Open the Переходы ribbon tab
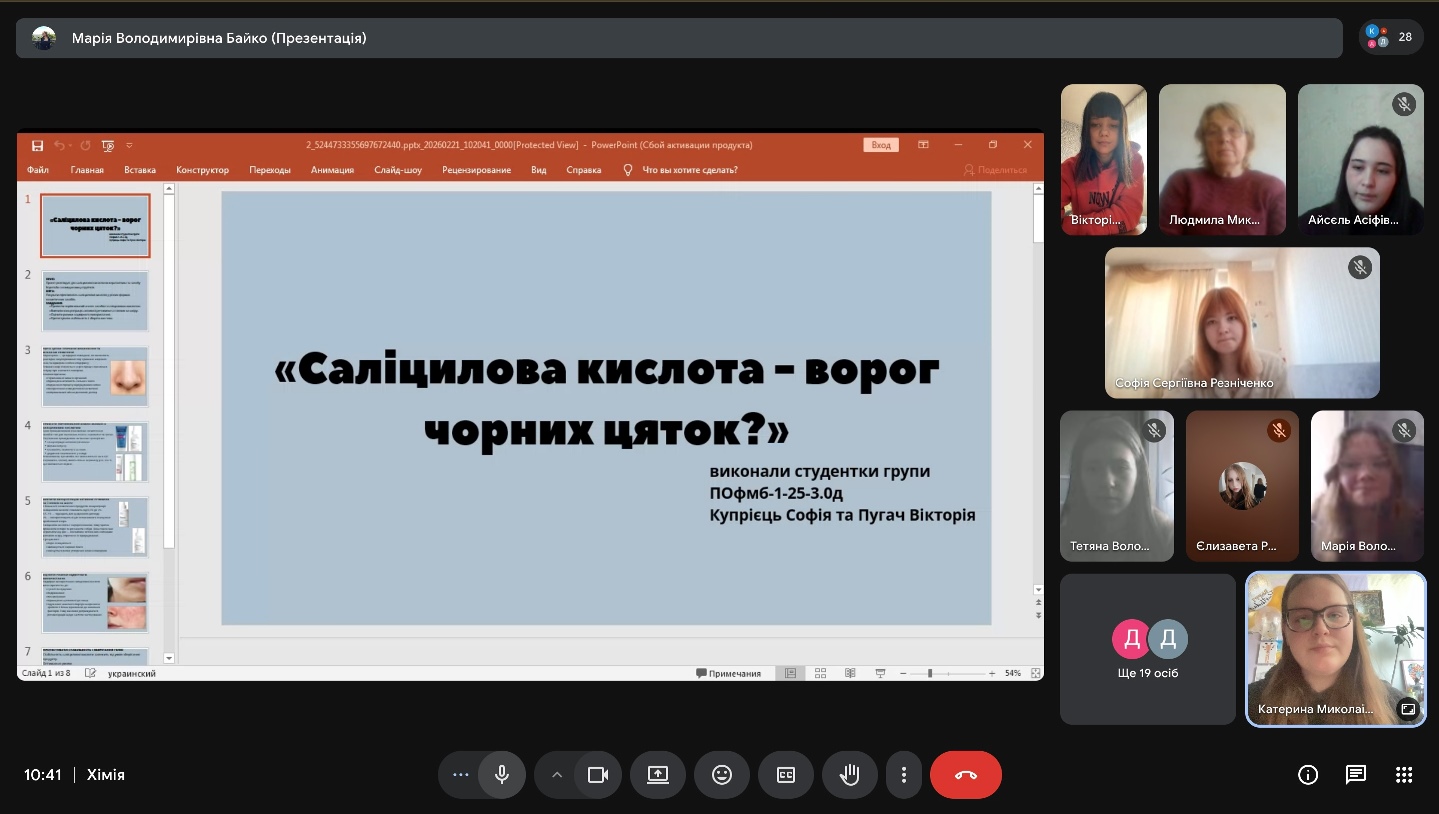This screenshot has height=814, width=1439. [270, 170]
